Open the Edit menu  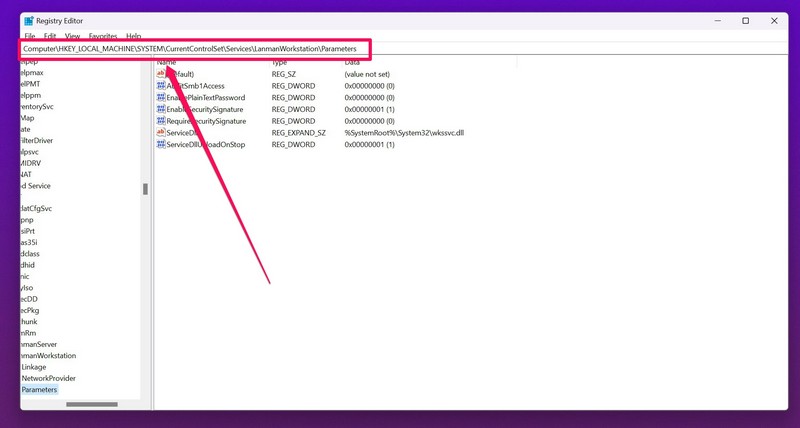[x=50, y=36]
